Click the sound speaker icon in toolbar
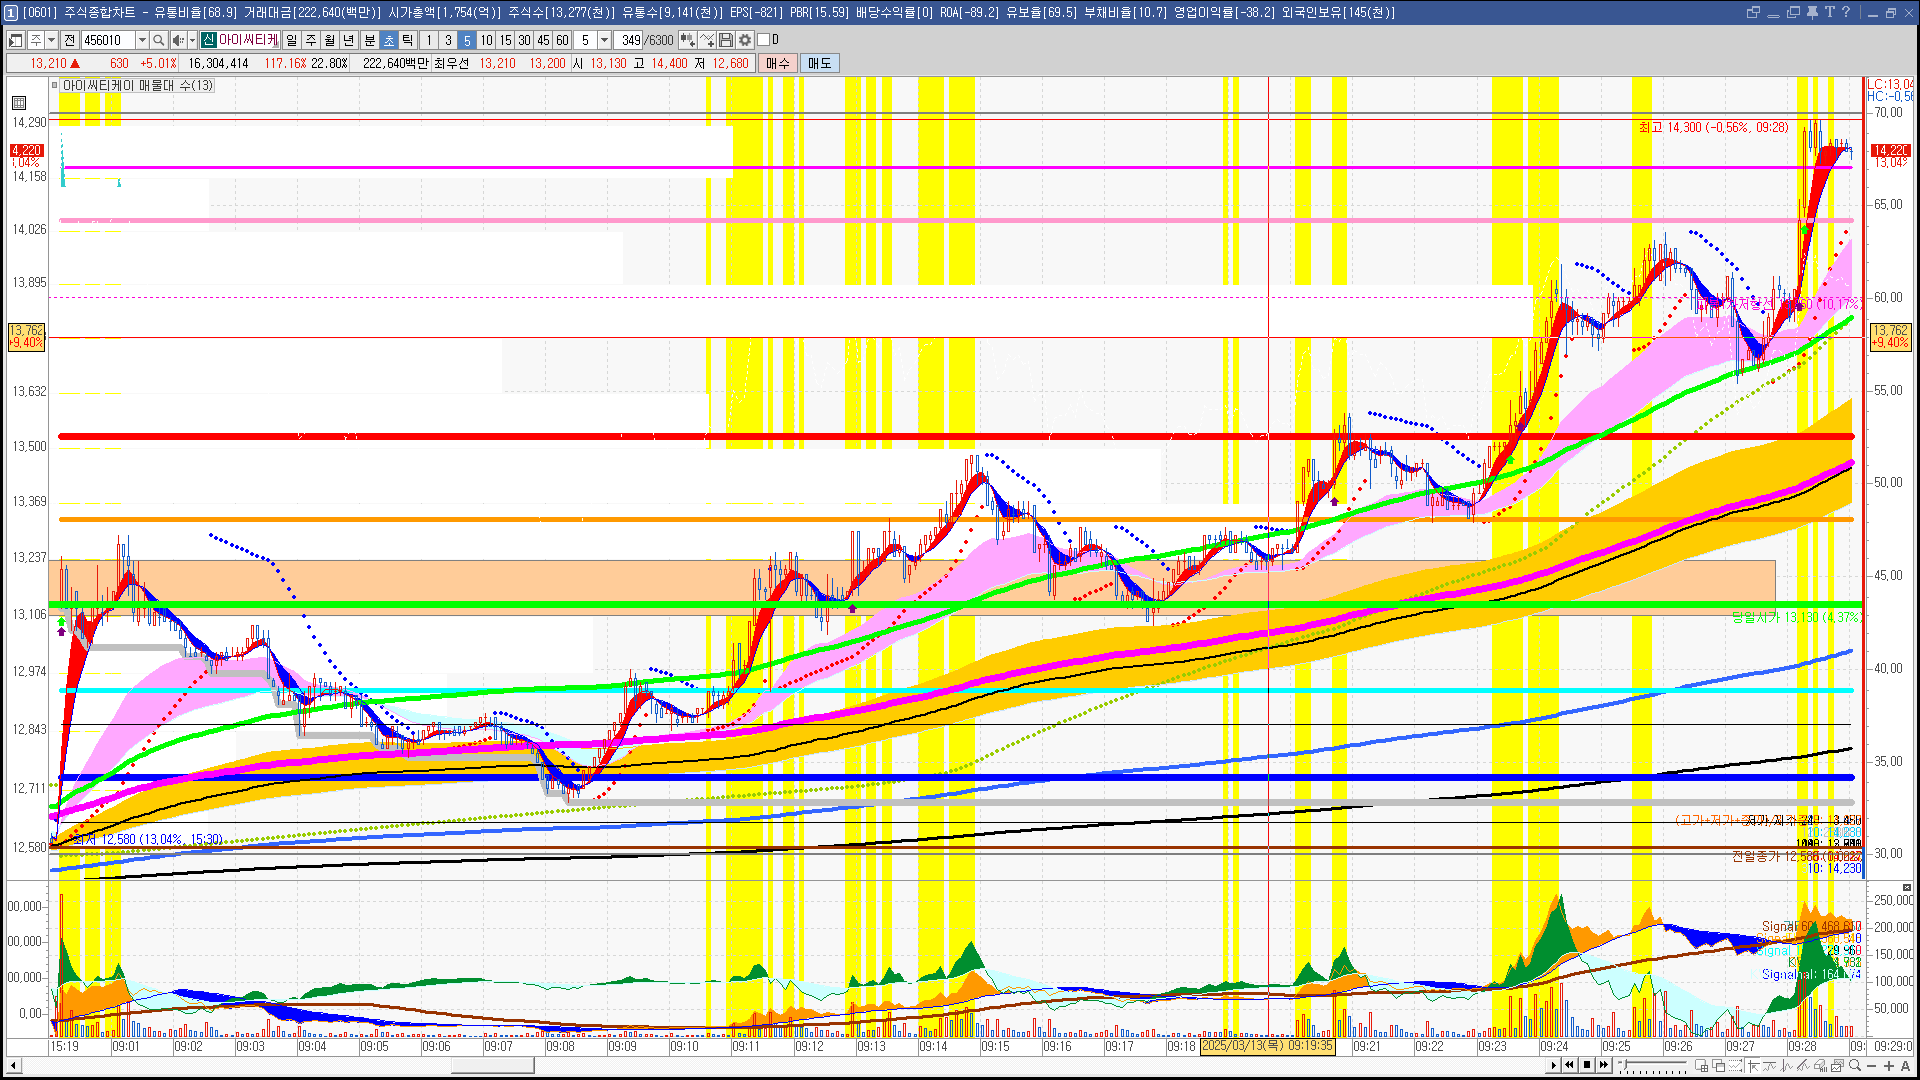This screenshot has width=1920, height=1080. click(x=178, y=40)
